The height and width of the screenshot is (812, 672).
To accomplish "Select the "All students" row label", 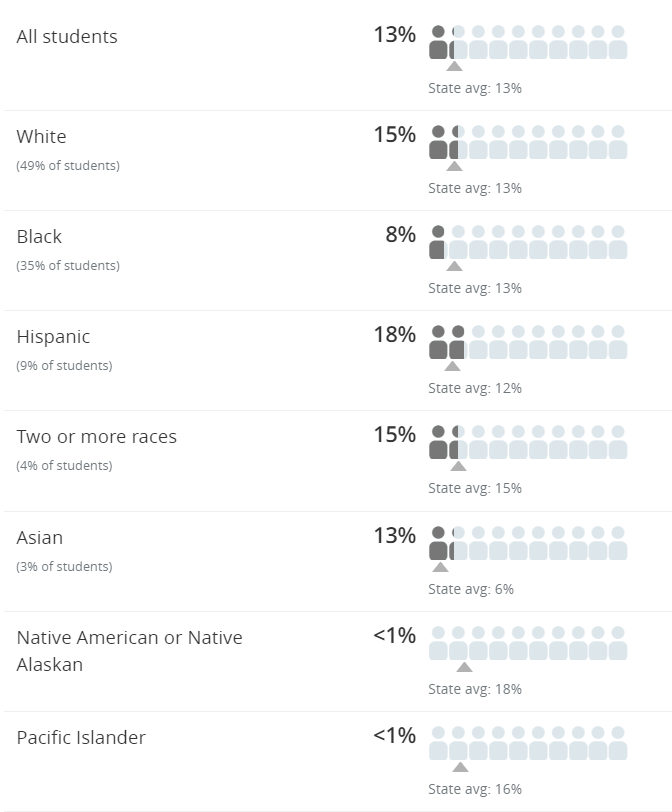I will click(67, 37).
